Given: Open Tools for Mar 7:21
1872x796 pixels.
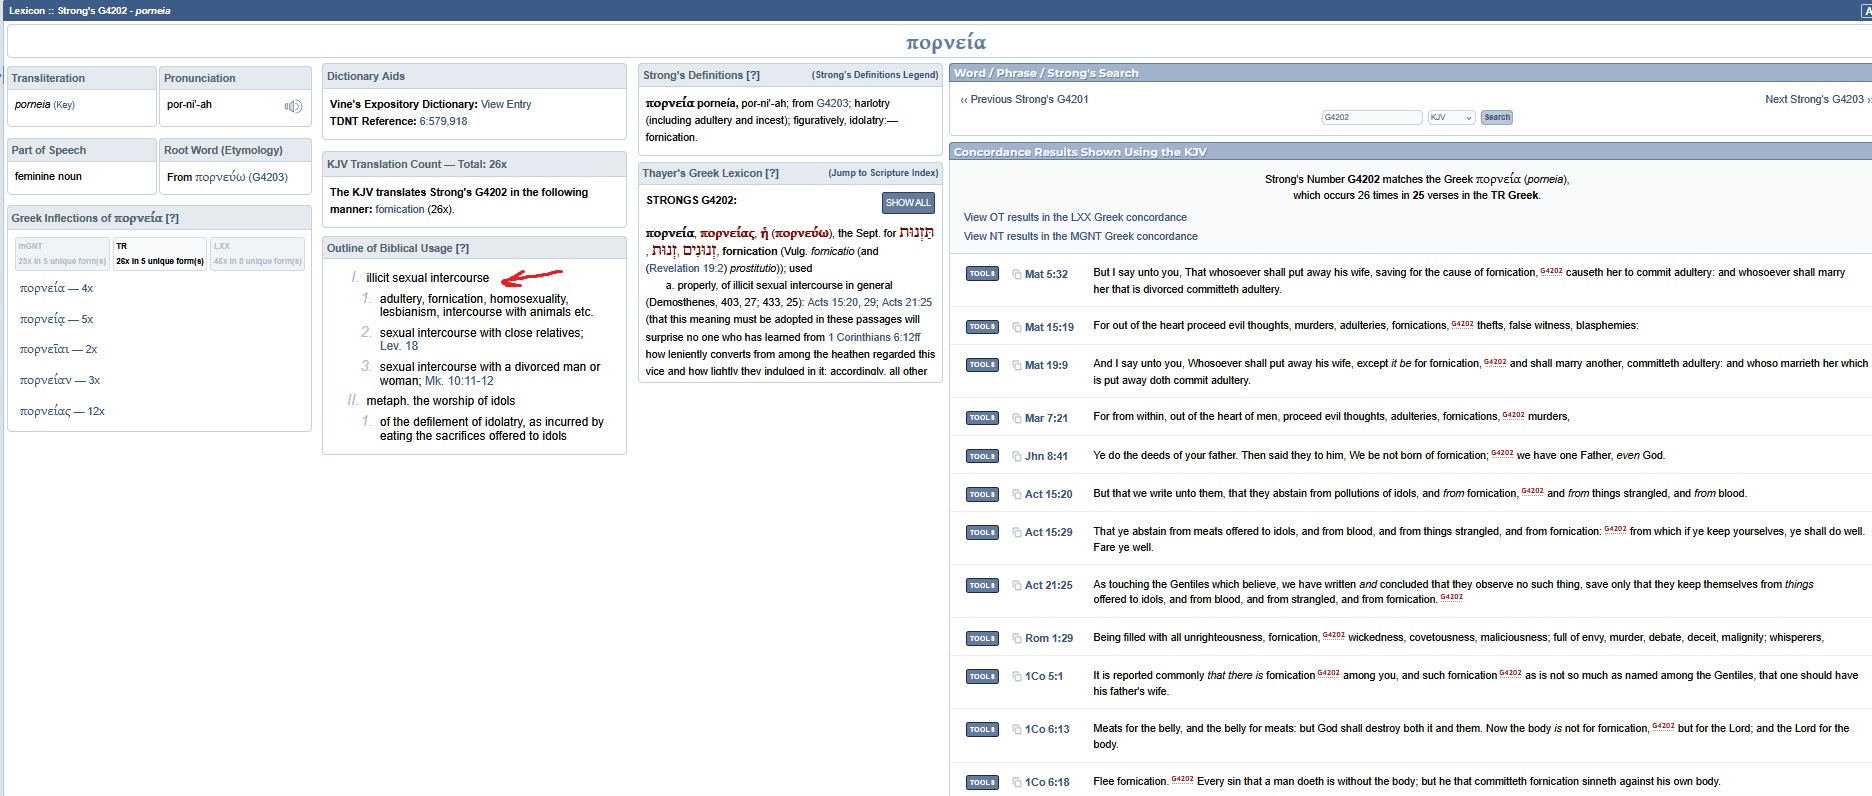Looking at the screenshot, I should [x=982, y=417].
